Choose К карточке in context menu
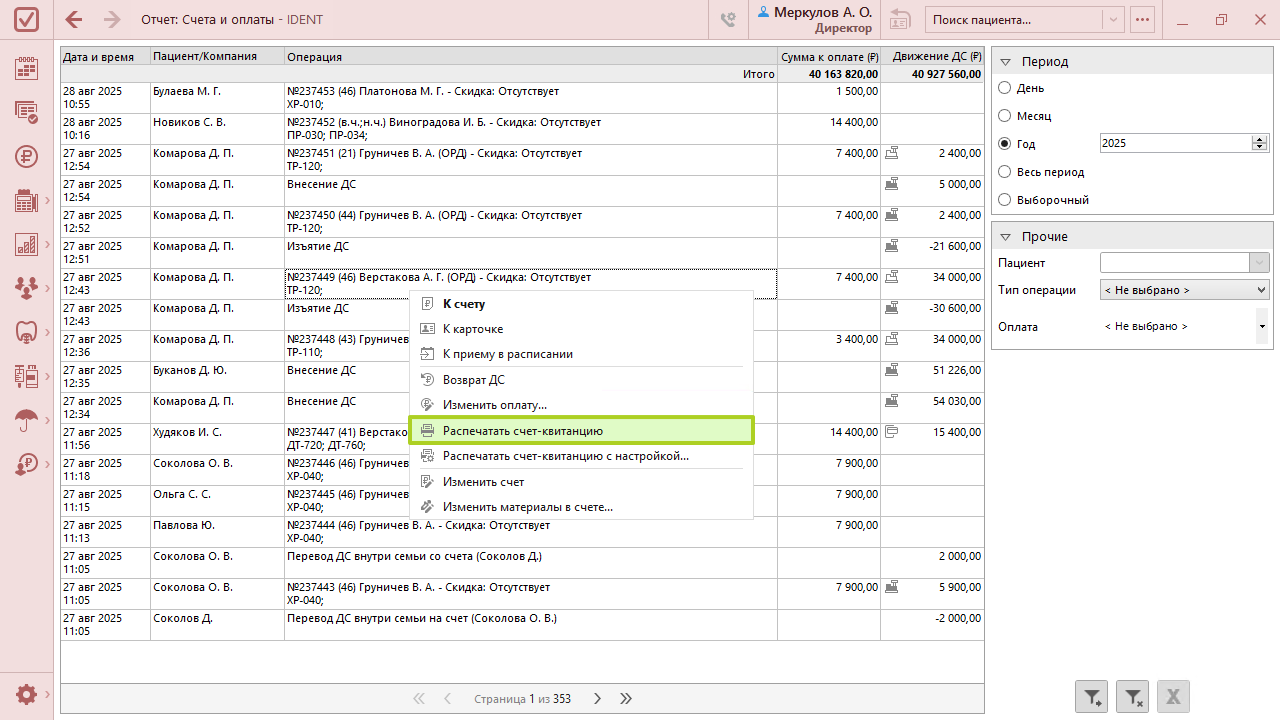Viewport: 1280px width, 720px height. click(581, 329)
